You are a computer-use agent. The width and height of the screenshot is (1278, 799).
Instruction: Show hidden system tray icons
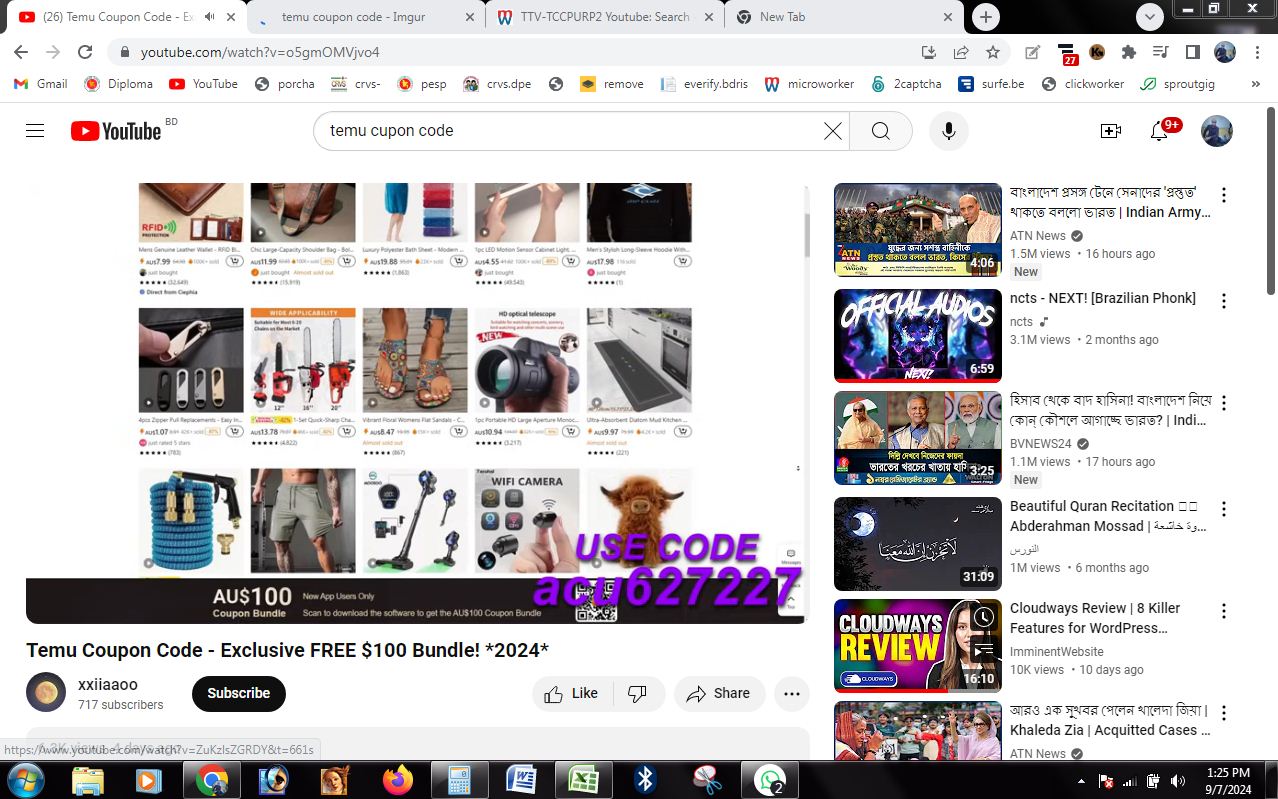(1080, 781)
